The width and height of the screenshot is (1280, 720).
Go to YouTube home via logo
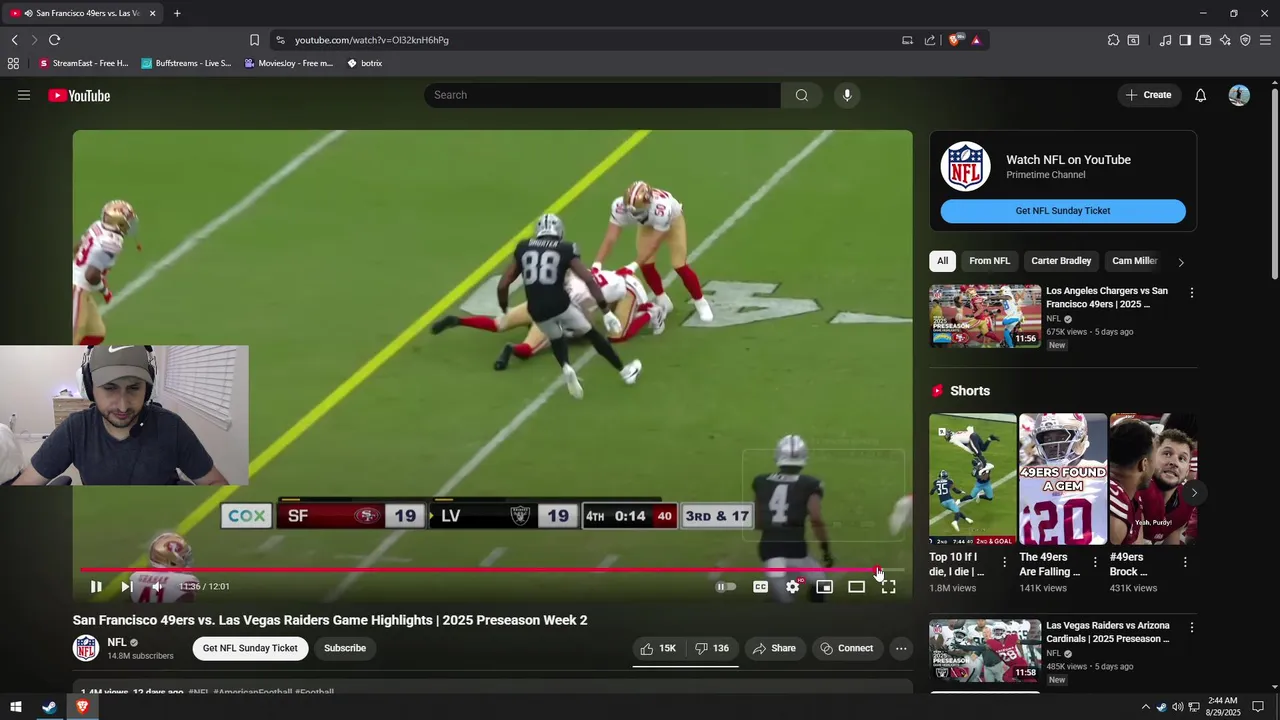coord(79,96)
